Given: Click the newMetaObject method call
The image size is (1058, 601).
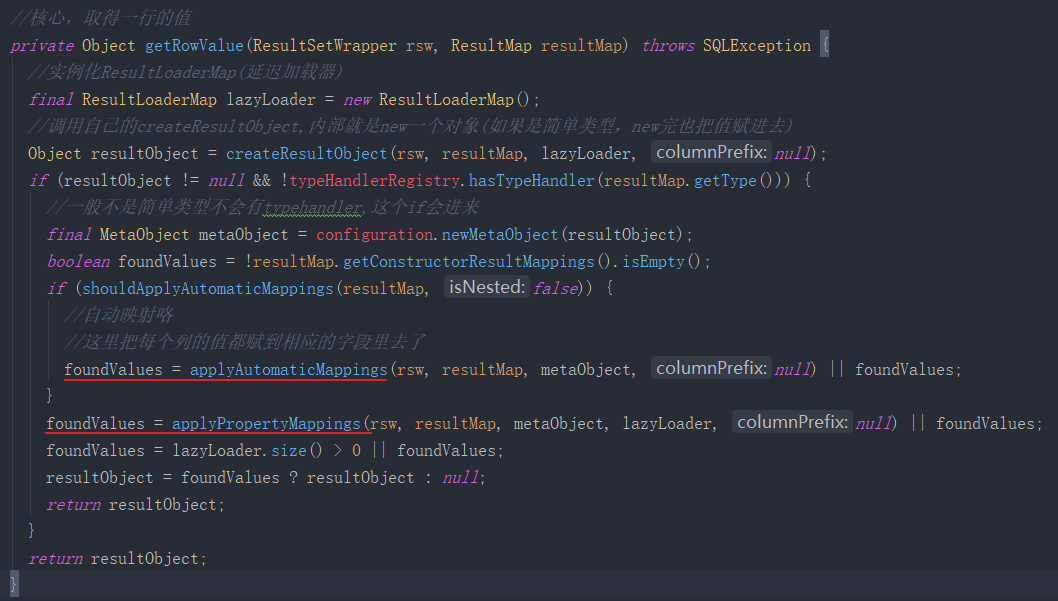Looking at the screenshot, I should point(500,235).
